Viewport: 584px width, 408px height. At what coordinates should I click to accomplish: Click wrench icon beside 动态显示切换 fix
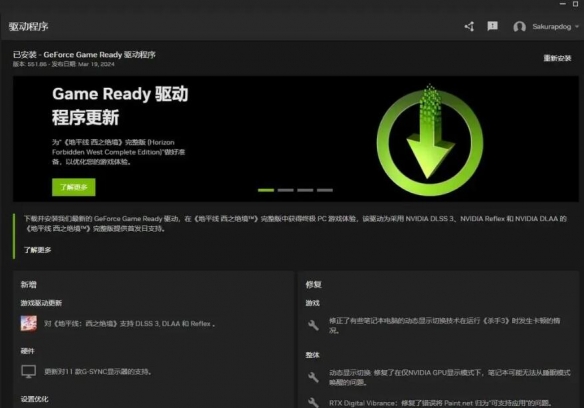coord(313,377)
